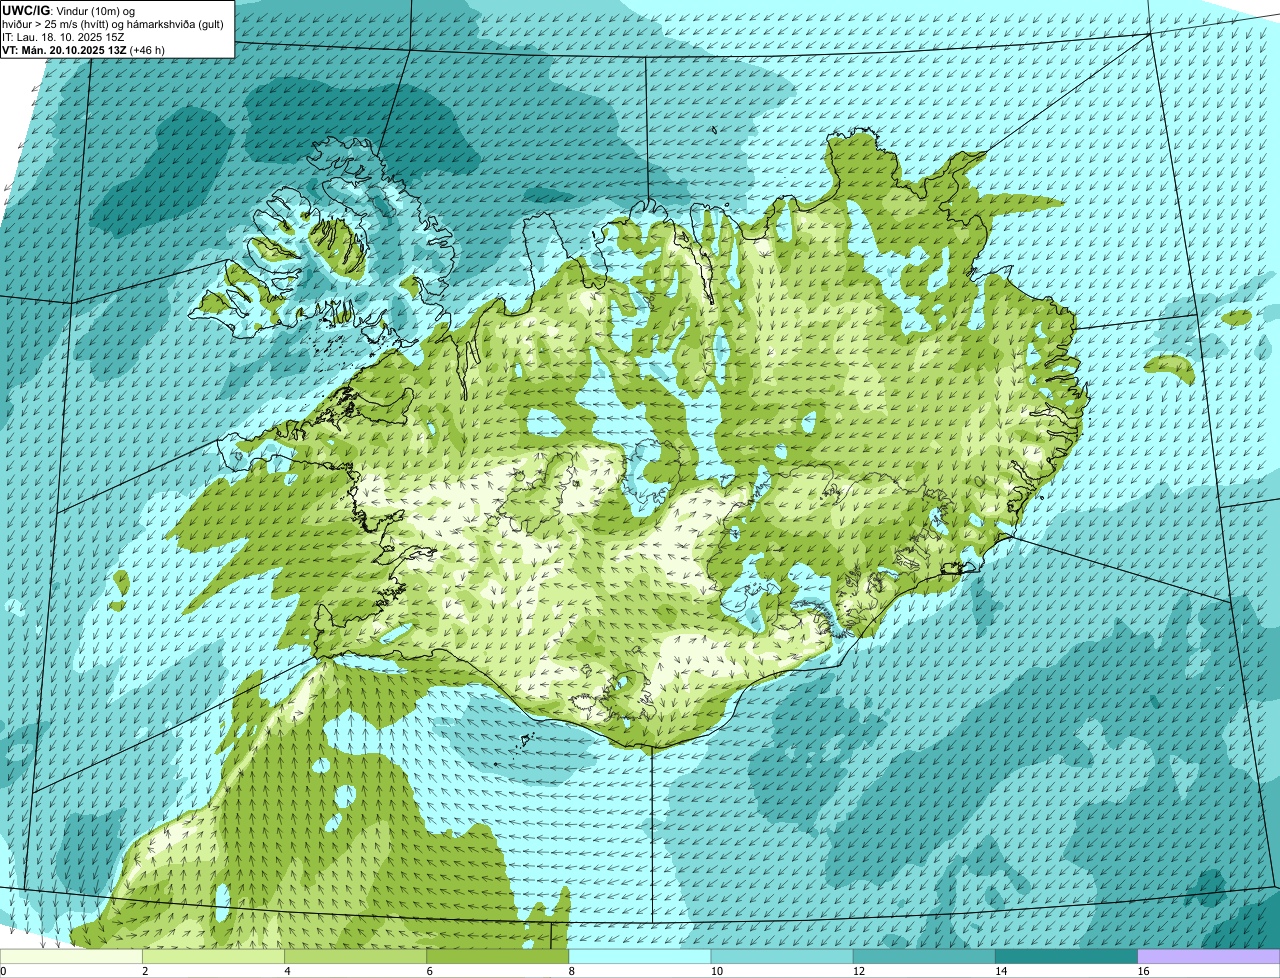Screen dimensions: 1280x978
Task: Click the scale label '12'
Action: click(x=857, y=971)
